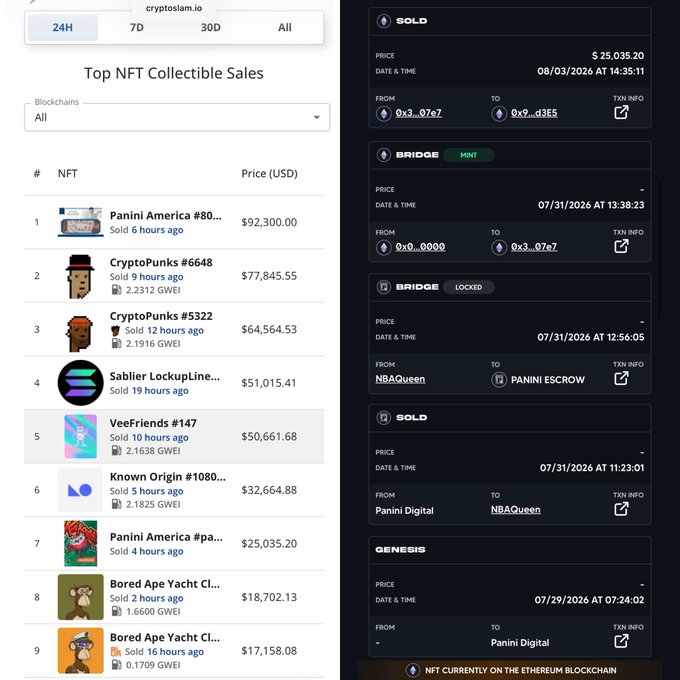Open the 0x3...07e7 sender address in SOLD card
The width and height of the screenshot is (680, 680).
pyautogui.click(x=418, y=113)
